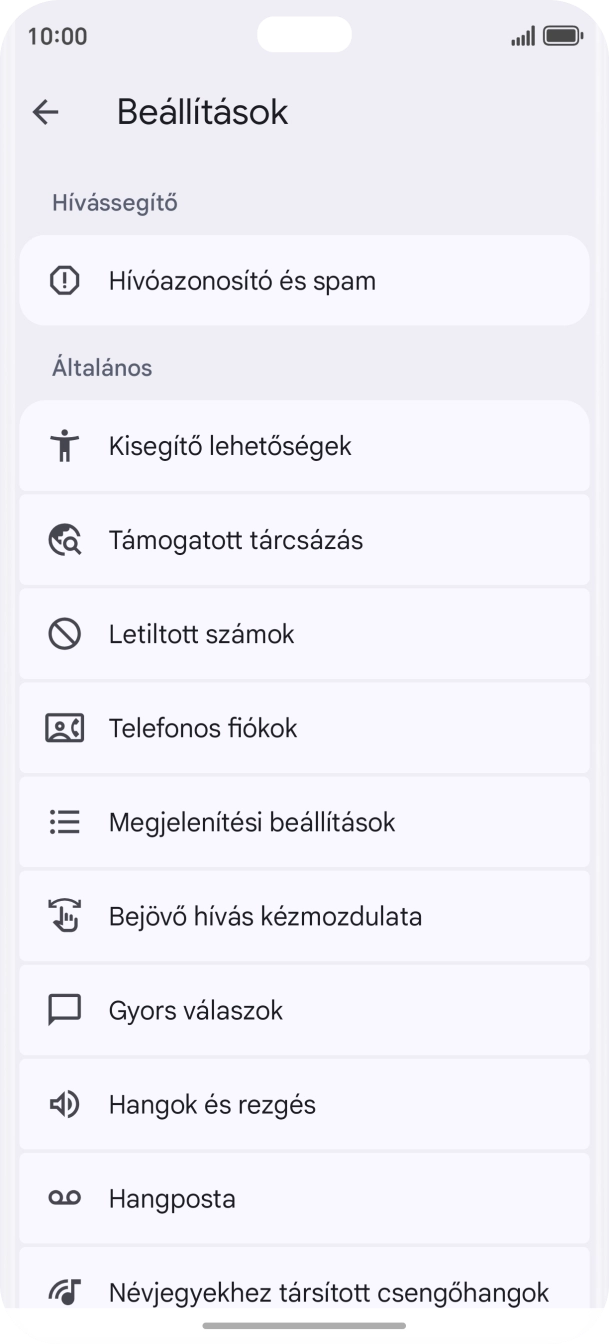Click the Hangposta voicemail icon
This screenshot has height=1344, width=609.
coord(64,1197)
